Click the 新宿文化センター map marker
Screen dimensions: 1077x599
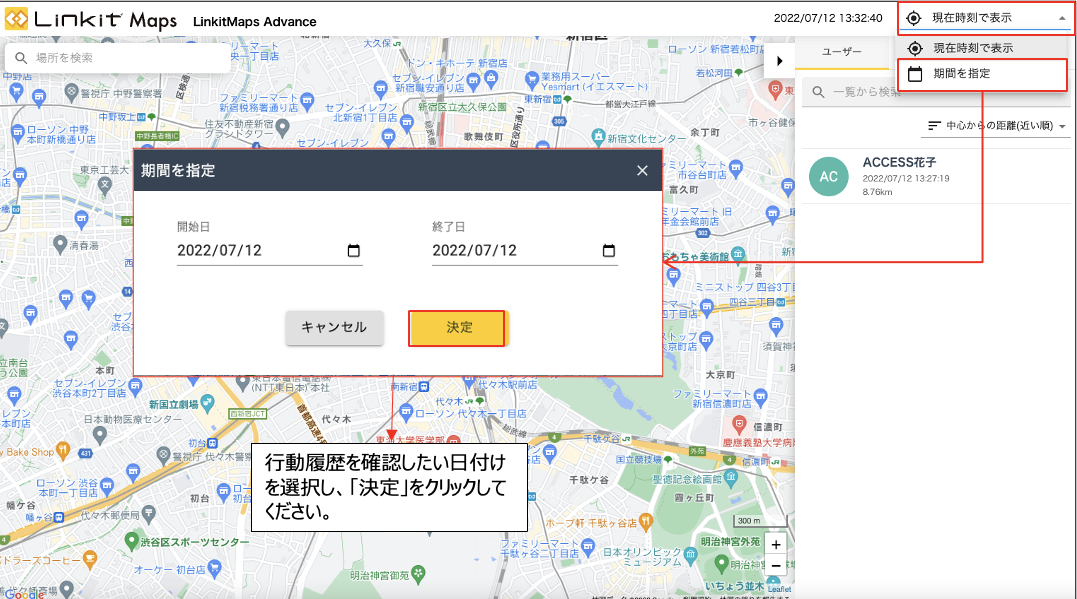click(x=598, y=136)
